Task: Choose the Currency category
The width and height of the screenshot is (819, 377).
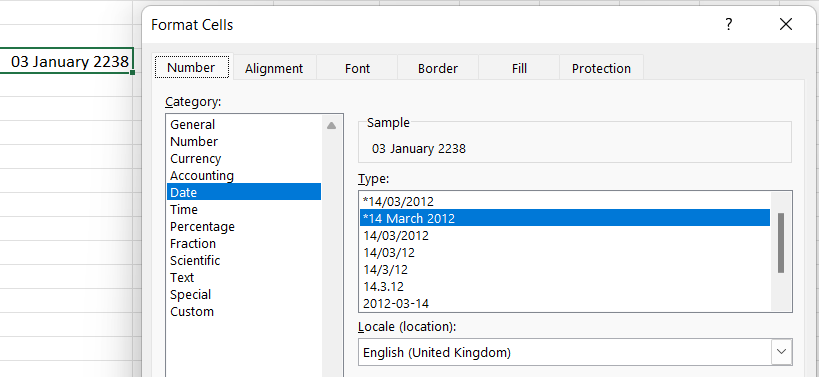Action: [244, 158]
